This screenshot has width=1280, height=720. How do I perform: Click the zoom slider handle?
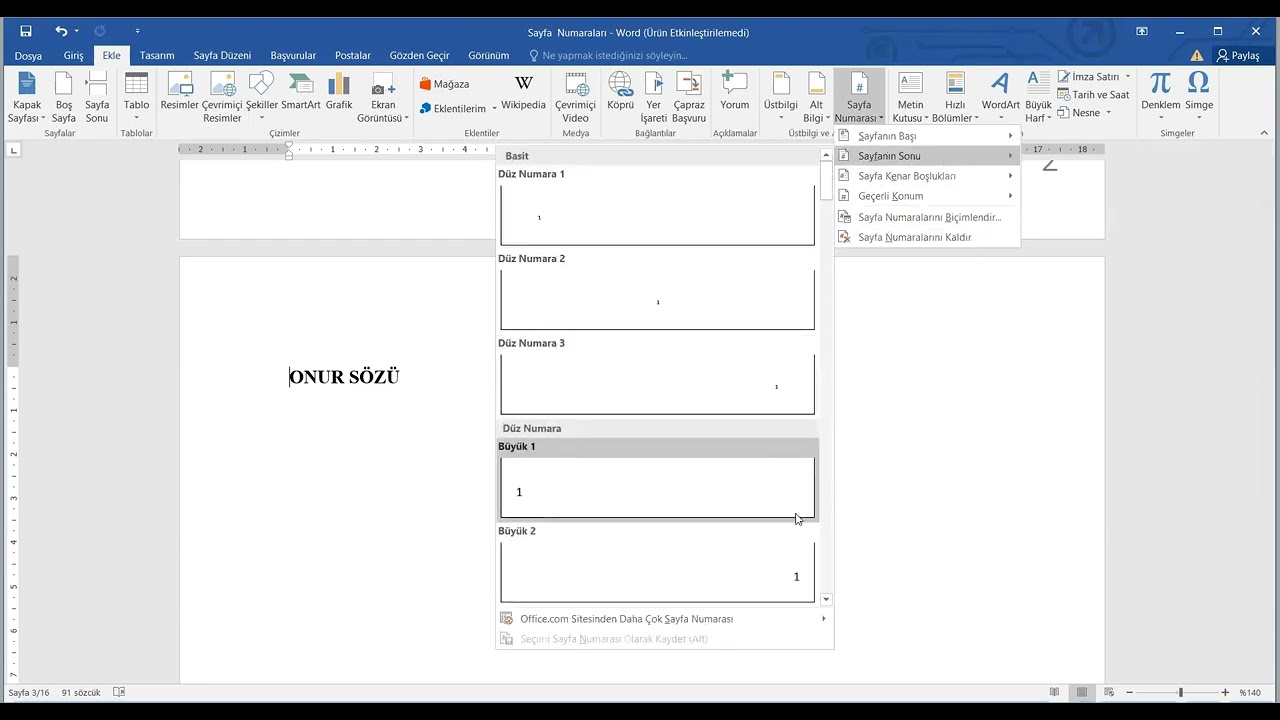tap(1180, 692)
